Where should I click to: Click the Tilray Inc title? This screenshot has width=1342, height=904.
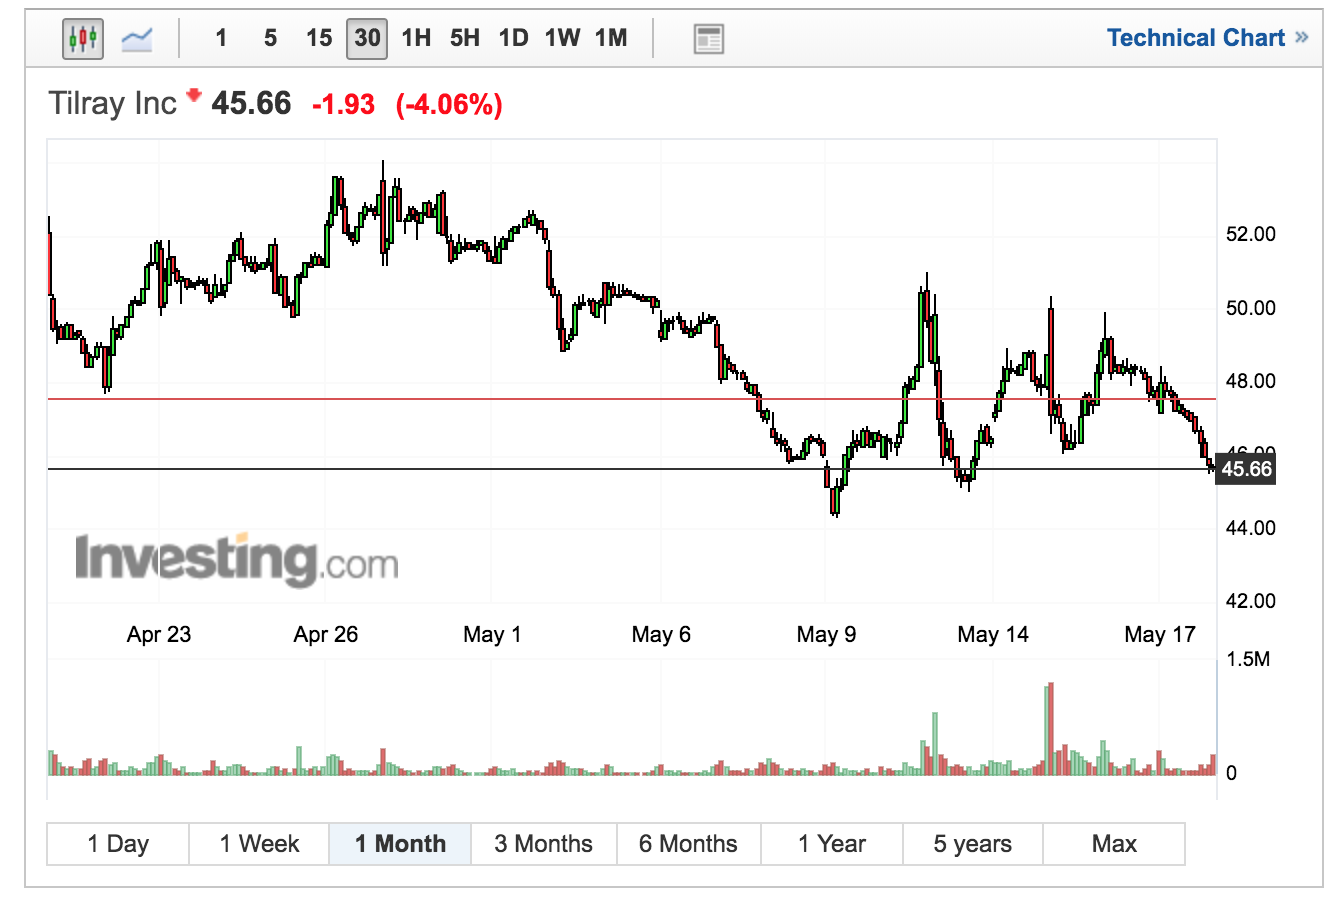click(x=112, y=103)
